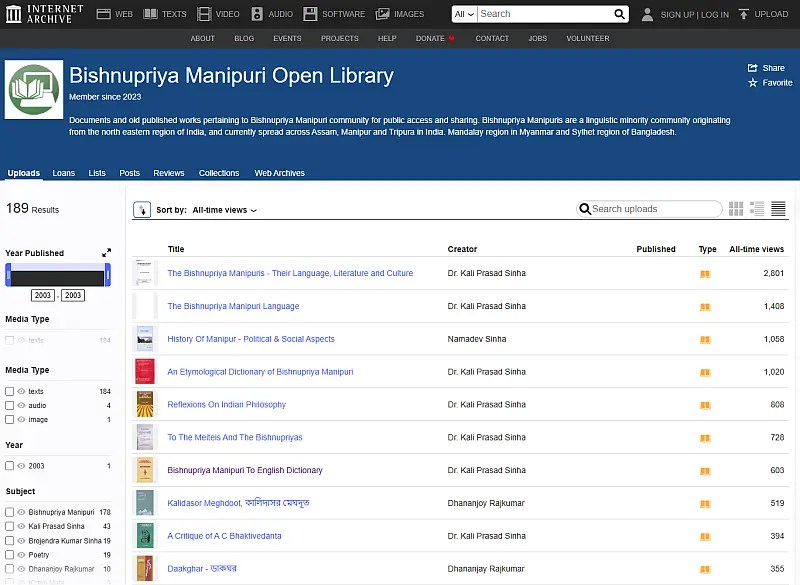800x585 pixels.
Task: Switch to the Reviews tab
Action: pyautogui.click(x=169, y=173)
